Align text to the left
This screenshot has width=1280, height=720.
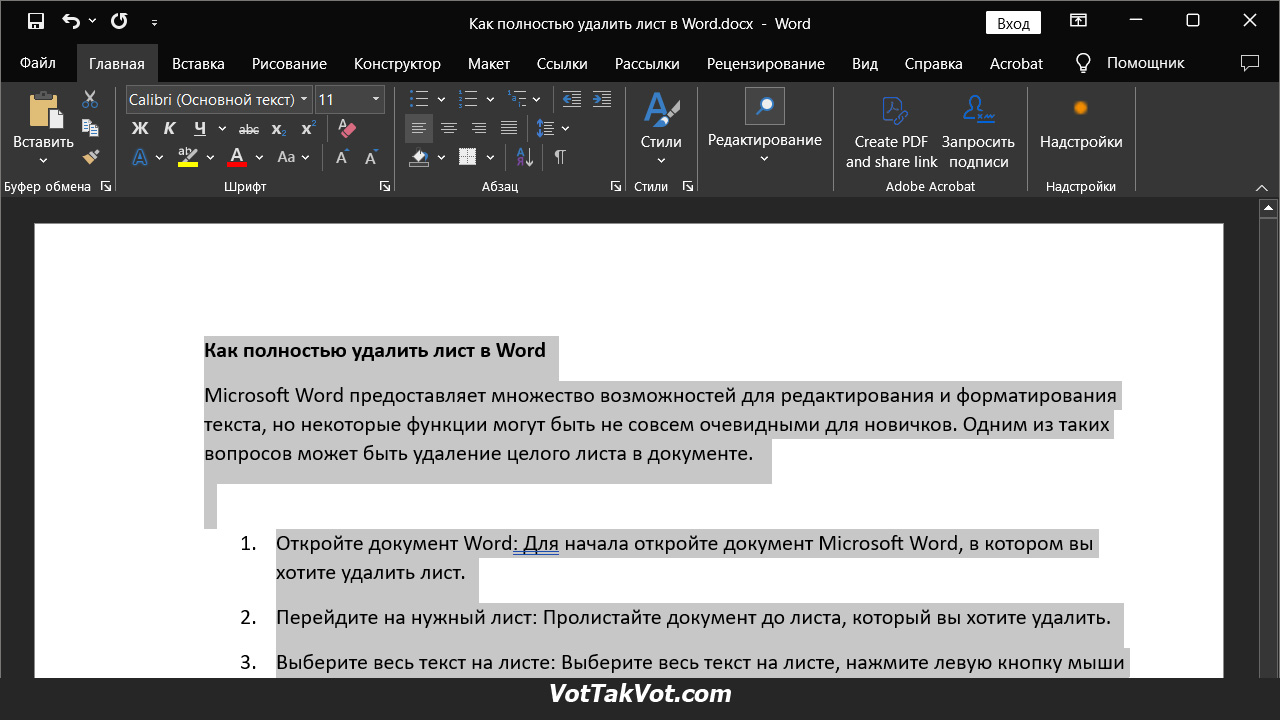(x=419, y=128)
